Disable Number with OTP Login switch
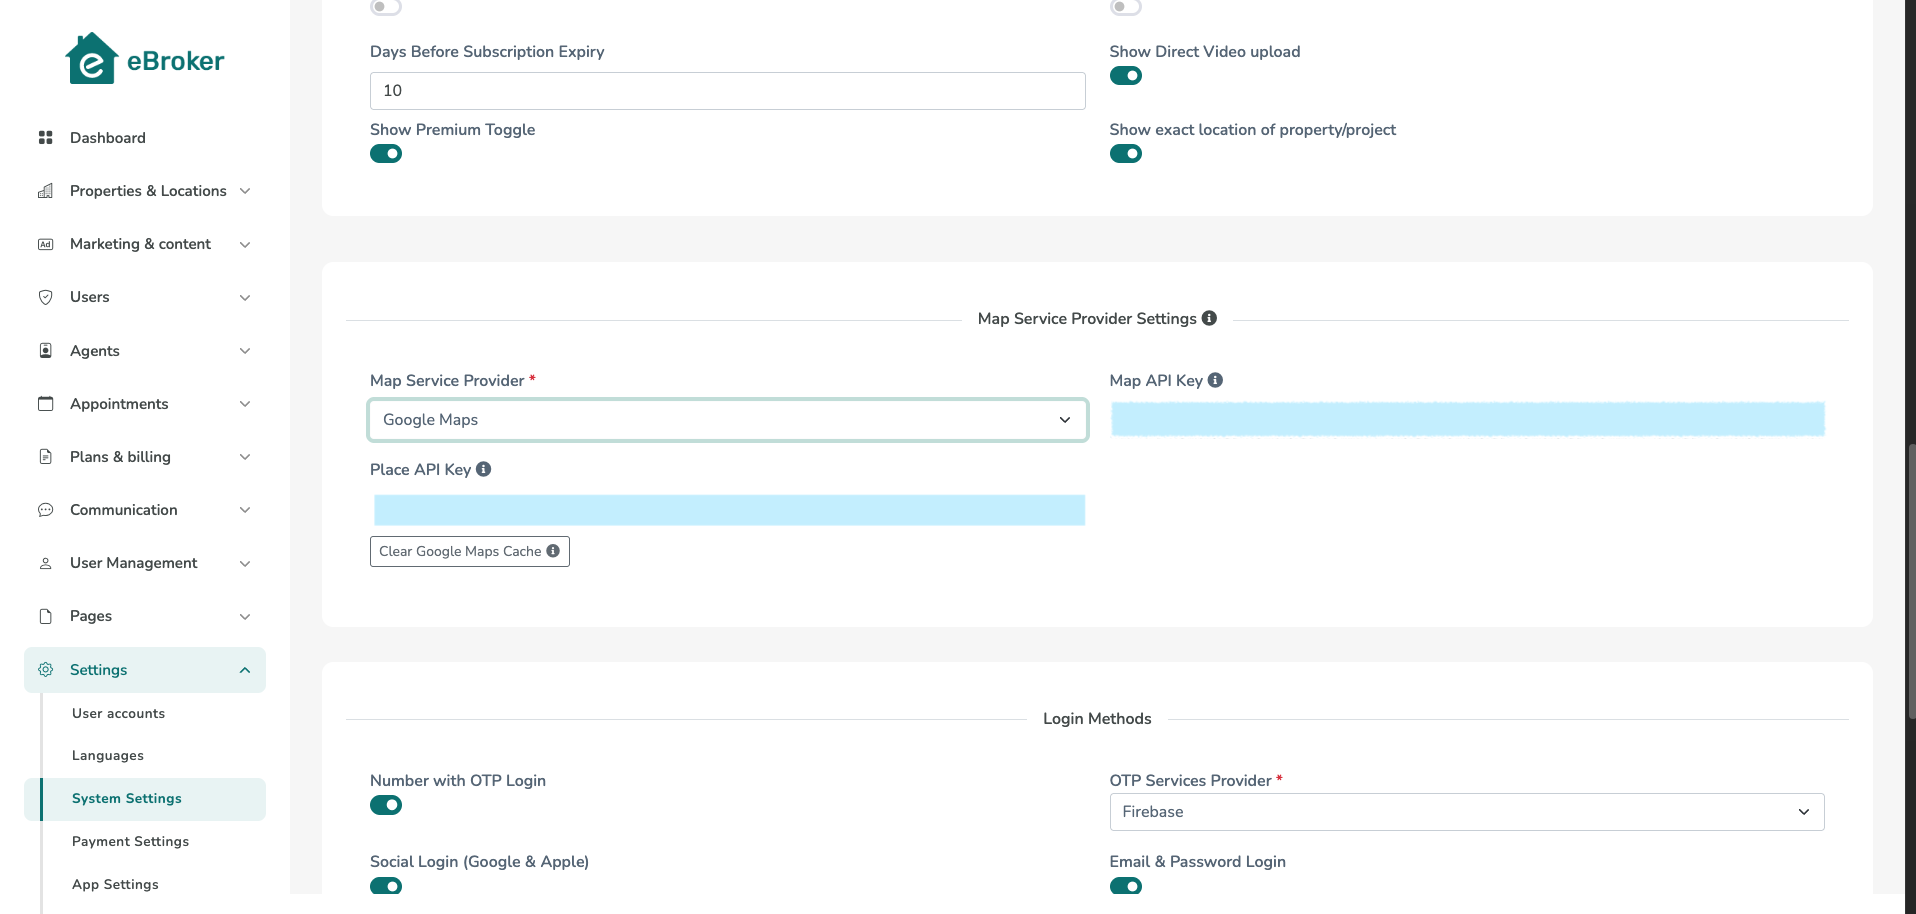1916x914 pixels. tap(386, 805)
